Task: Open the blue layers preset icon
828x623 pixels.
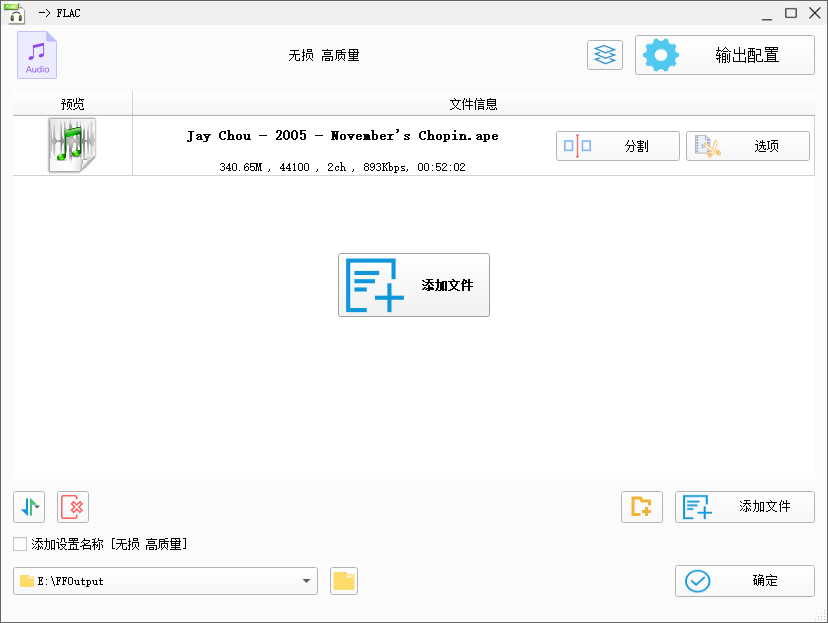Action: (x=604, y=55)
